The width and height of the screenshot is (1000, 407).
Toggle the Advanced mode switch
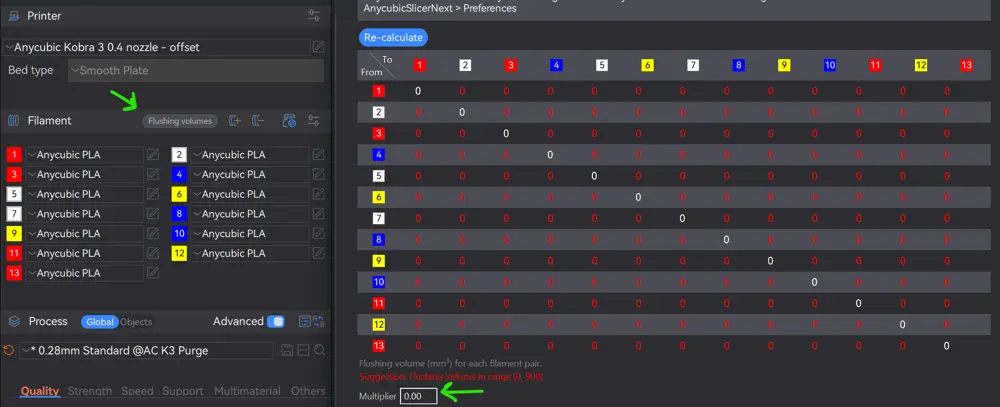click(276, 322)
